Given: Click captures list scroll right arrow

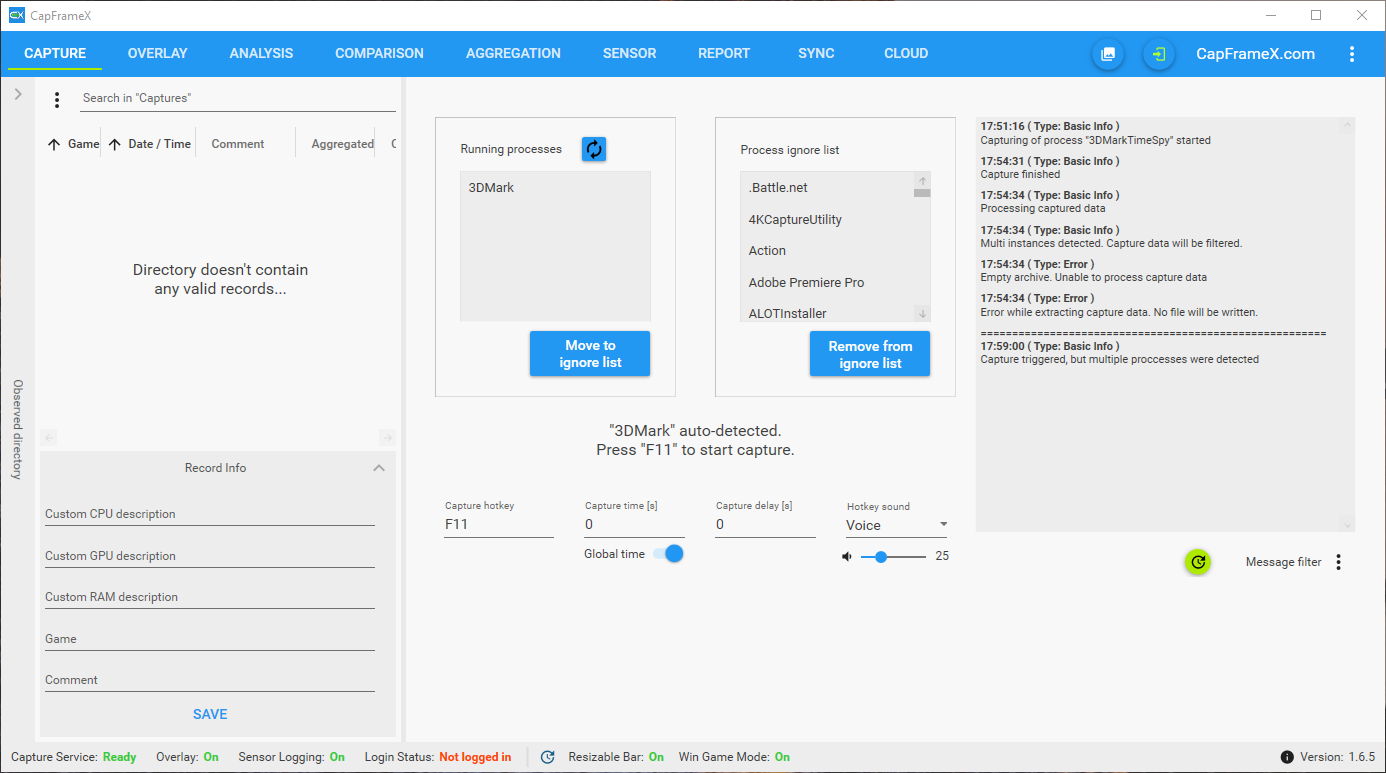Looking at the screenshot, I should click(x=388, y=438).
